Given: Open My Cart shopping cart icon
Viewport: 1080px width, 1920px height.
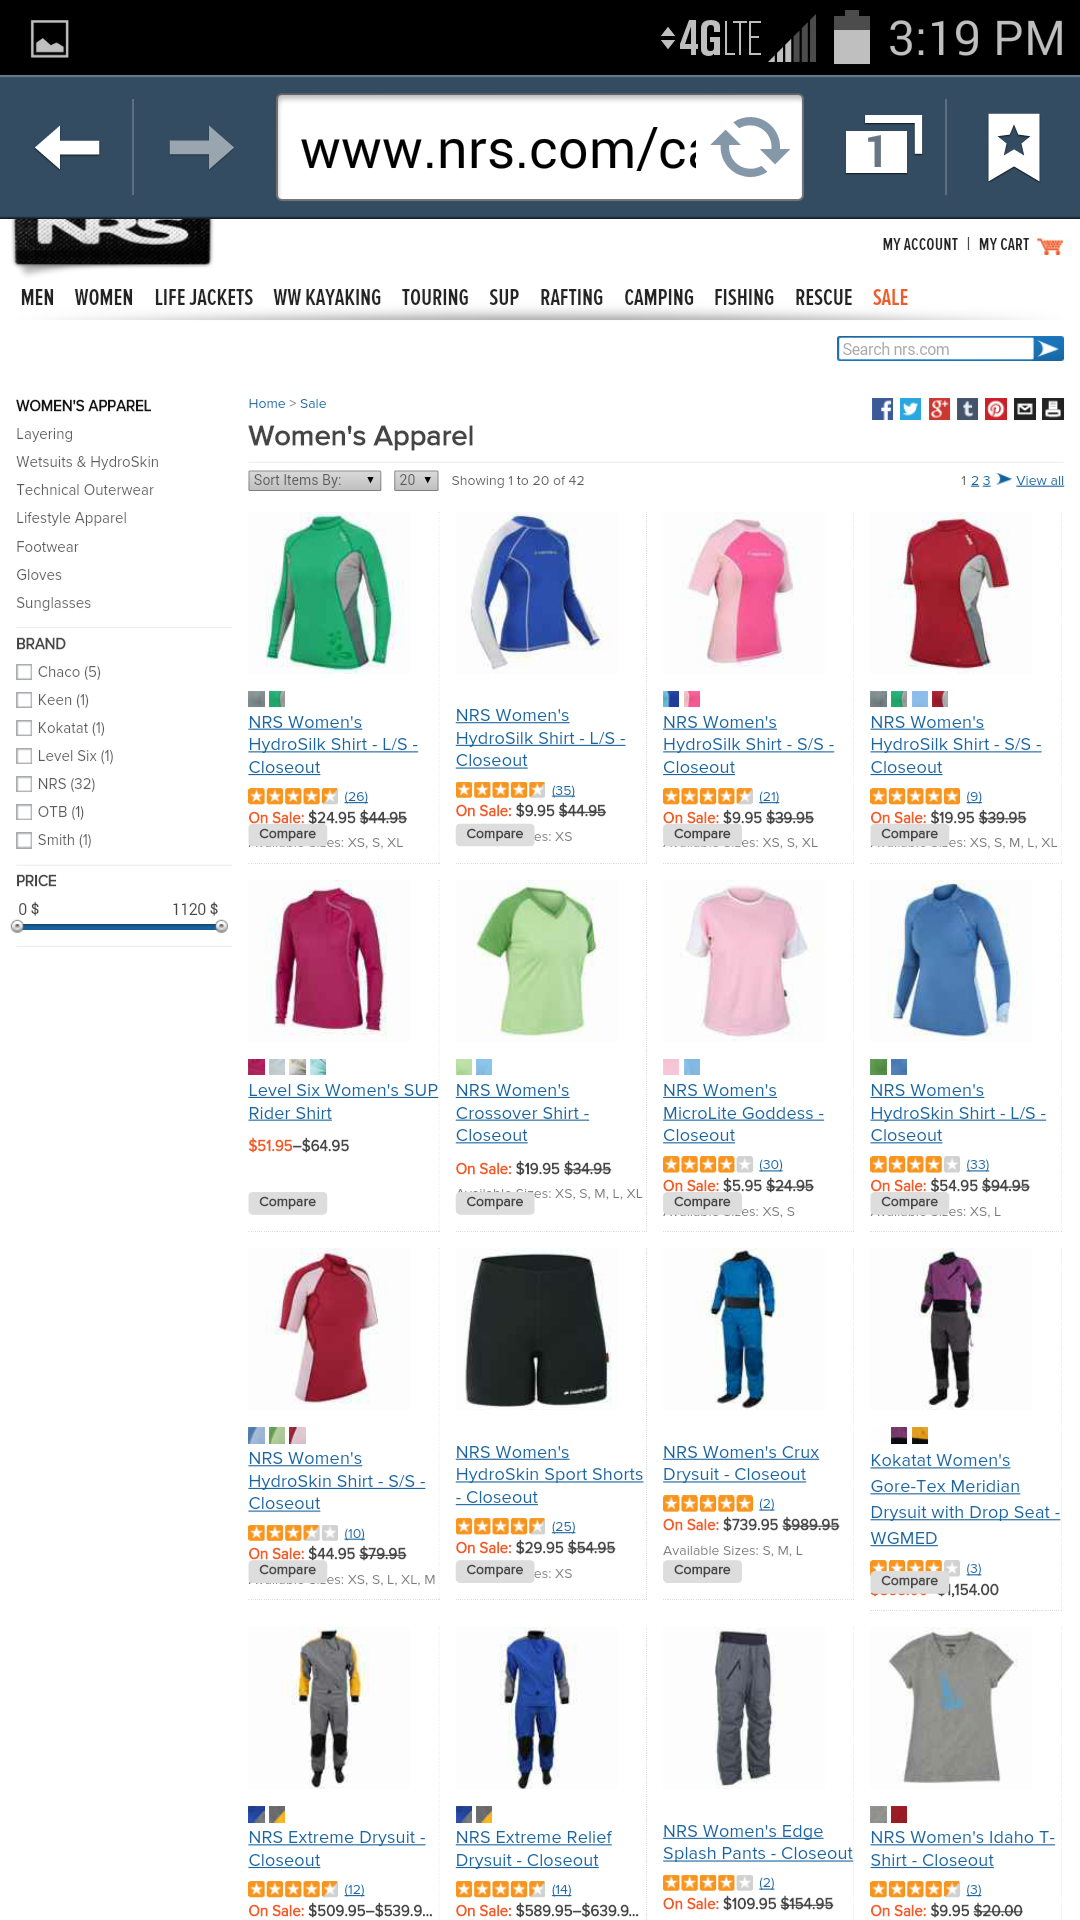Looking at the screenshot, I should point(1050,246).
